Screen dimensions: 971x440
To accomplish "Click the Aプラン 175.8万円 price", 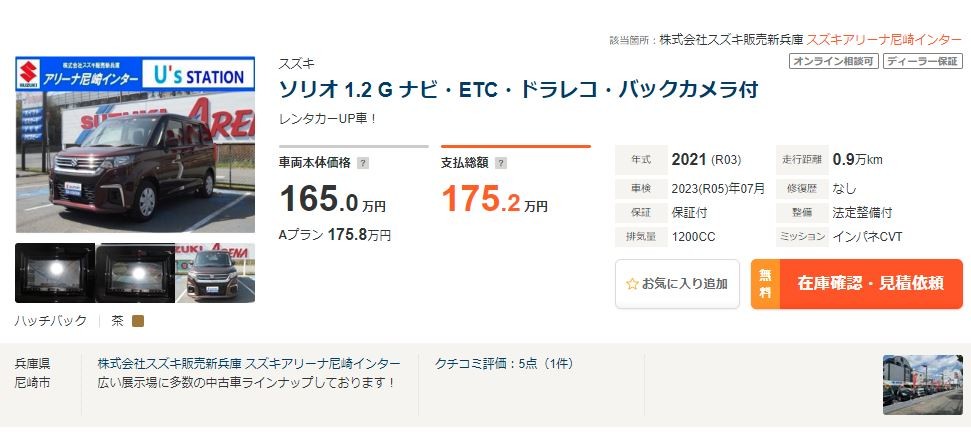I will click(334, 235).
